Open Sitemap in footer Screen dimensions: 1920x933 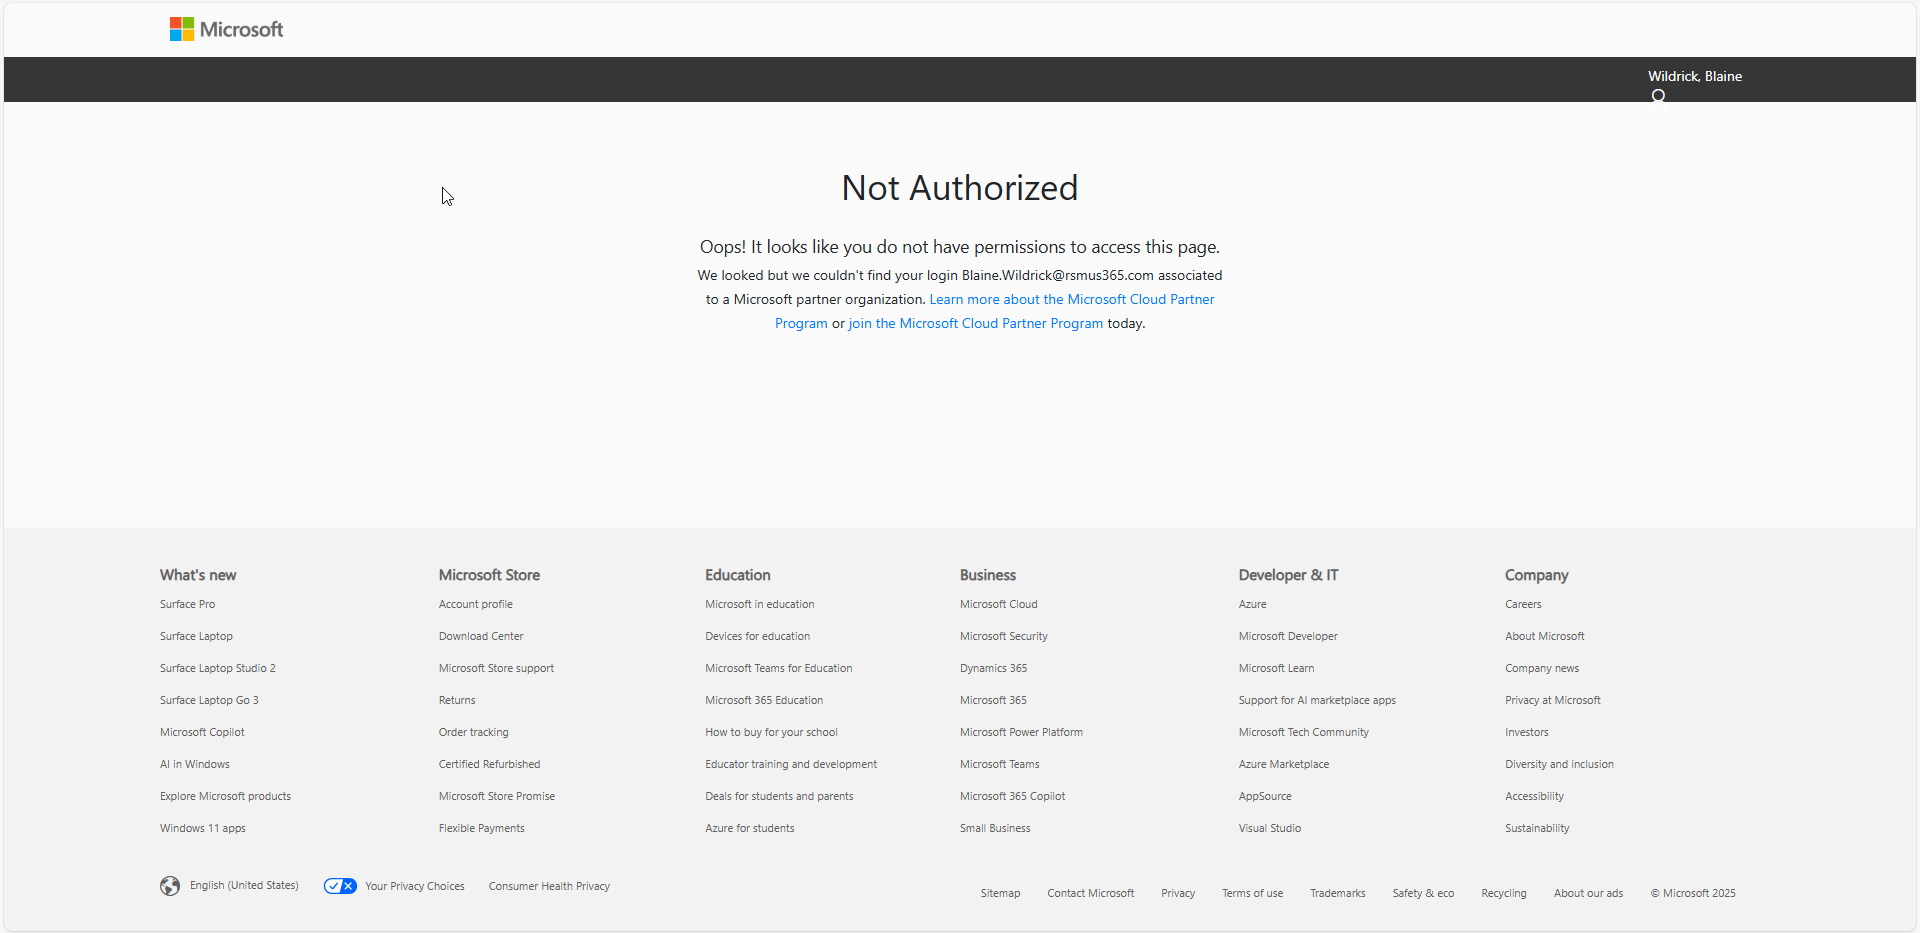tap(1000, 893)
